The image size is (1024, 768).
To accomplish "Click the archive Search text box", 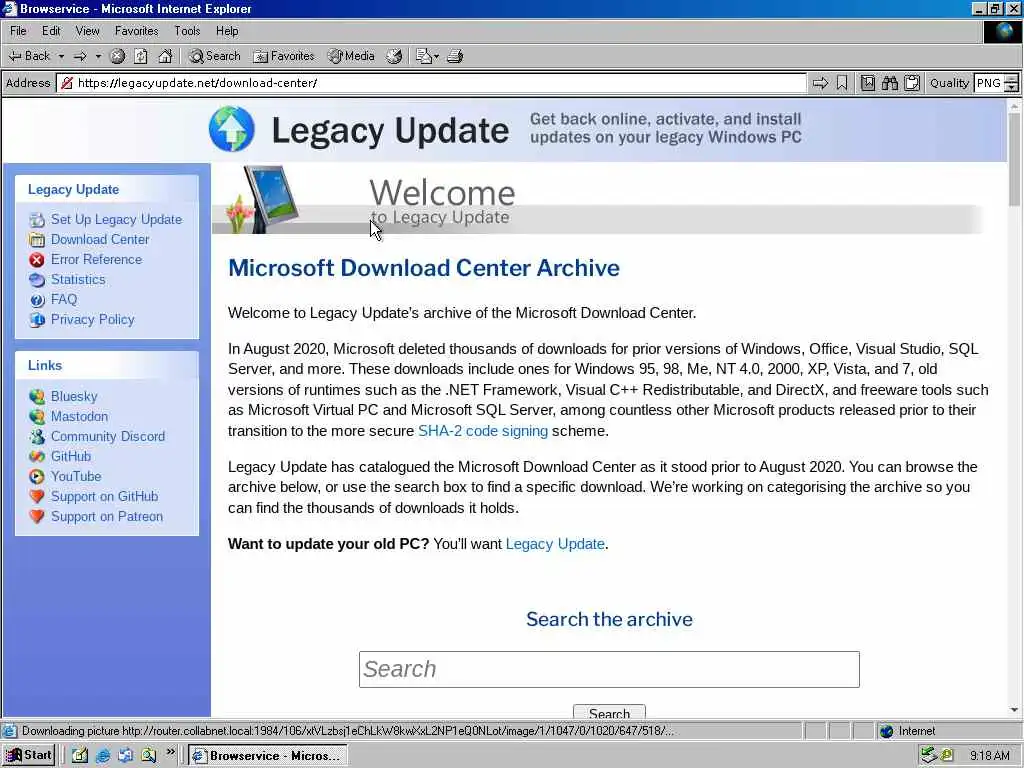I will coord(609,669).
